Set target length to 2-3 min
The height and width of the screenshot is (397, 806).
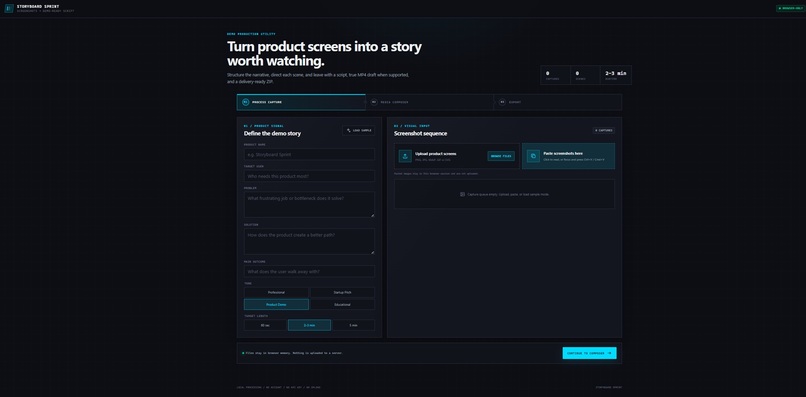[309, 325]
